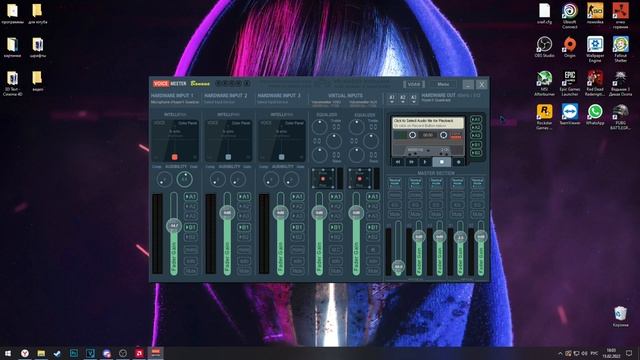Open Windows Start menu
Viewport: 640px width, 360px height.
coord(8,353)
